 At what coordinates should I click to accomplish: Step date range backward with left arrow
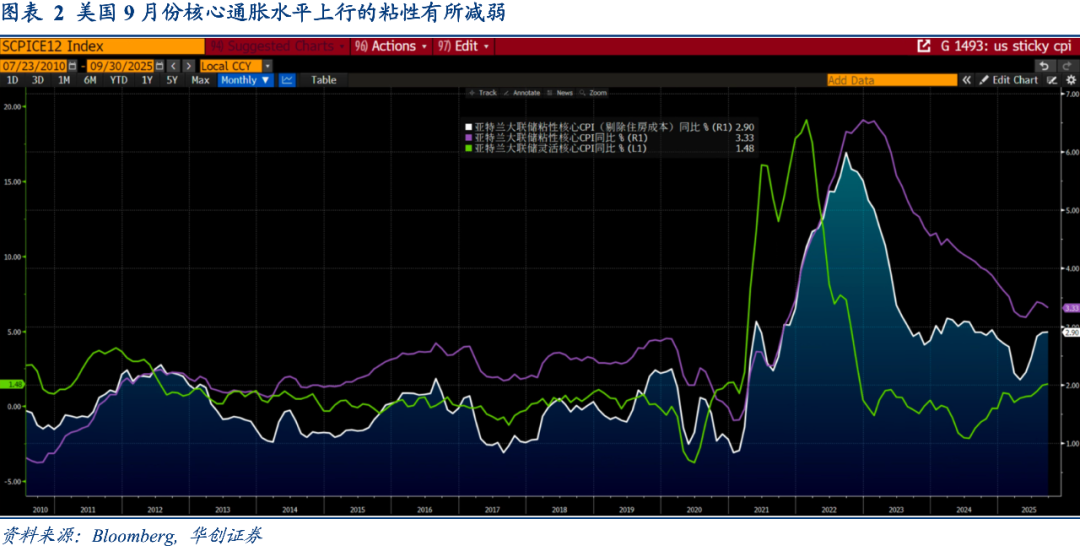click(174, 66)
